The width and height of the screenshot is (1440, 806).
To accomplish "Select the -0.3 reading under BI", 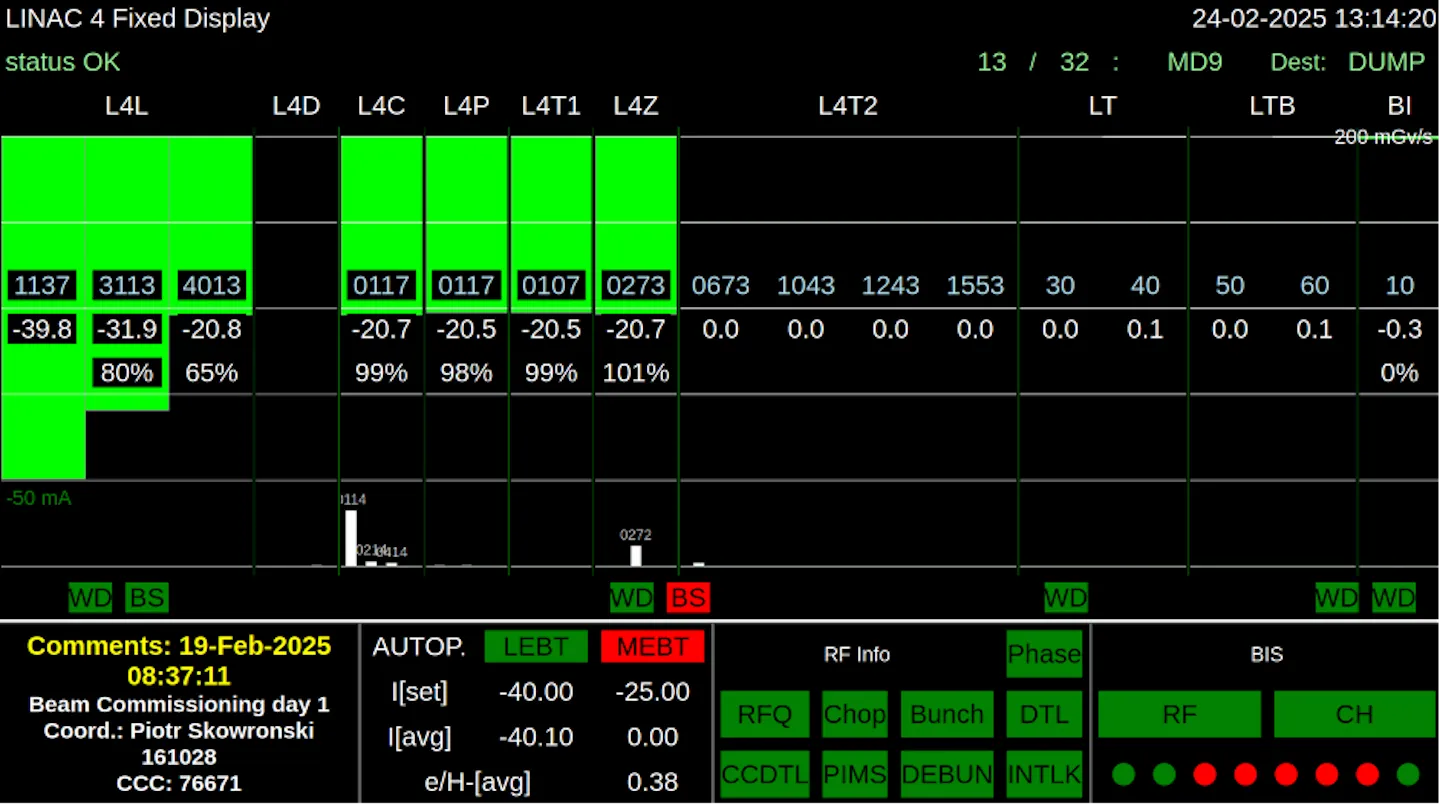I will pos(1400,329).
